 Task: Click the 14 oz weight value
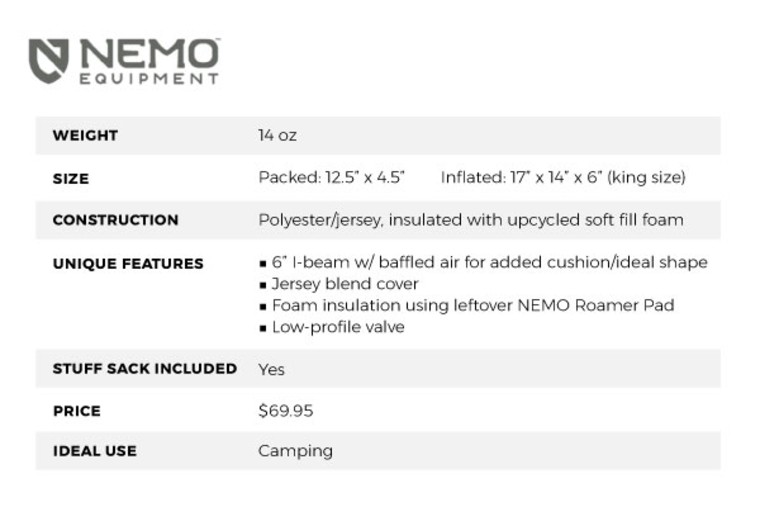277,135
